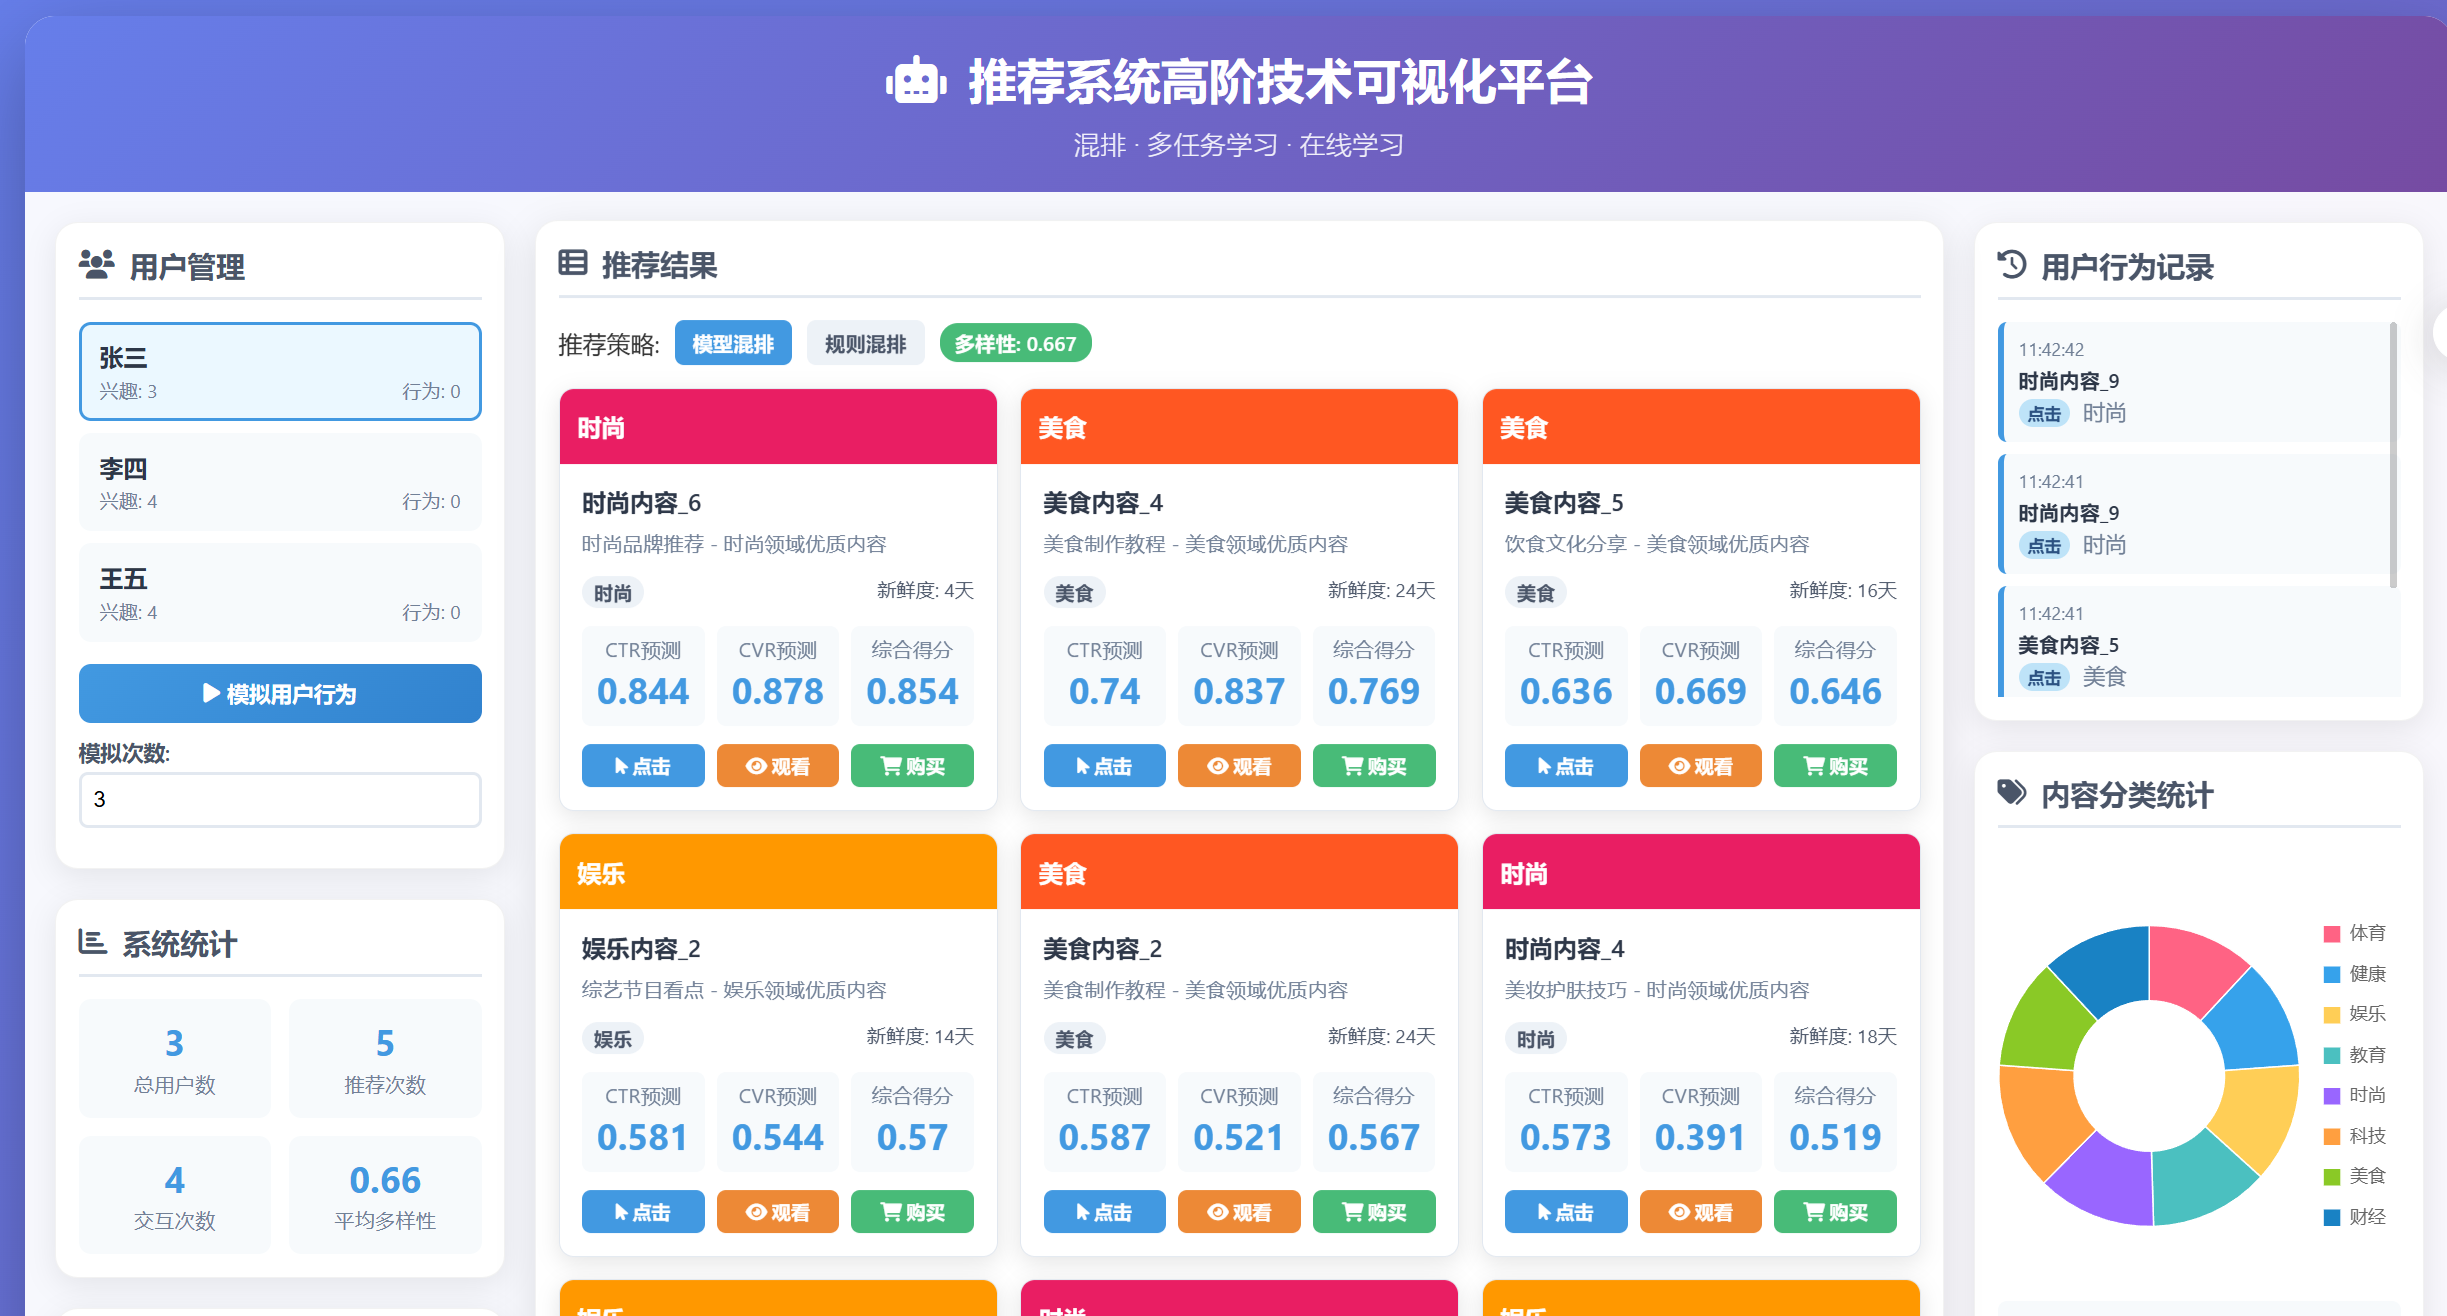Click 模拟用户行为 button
2447x1316 pixels.
click(x=280, y=694)
